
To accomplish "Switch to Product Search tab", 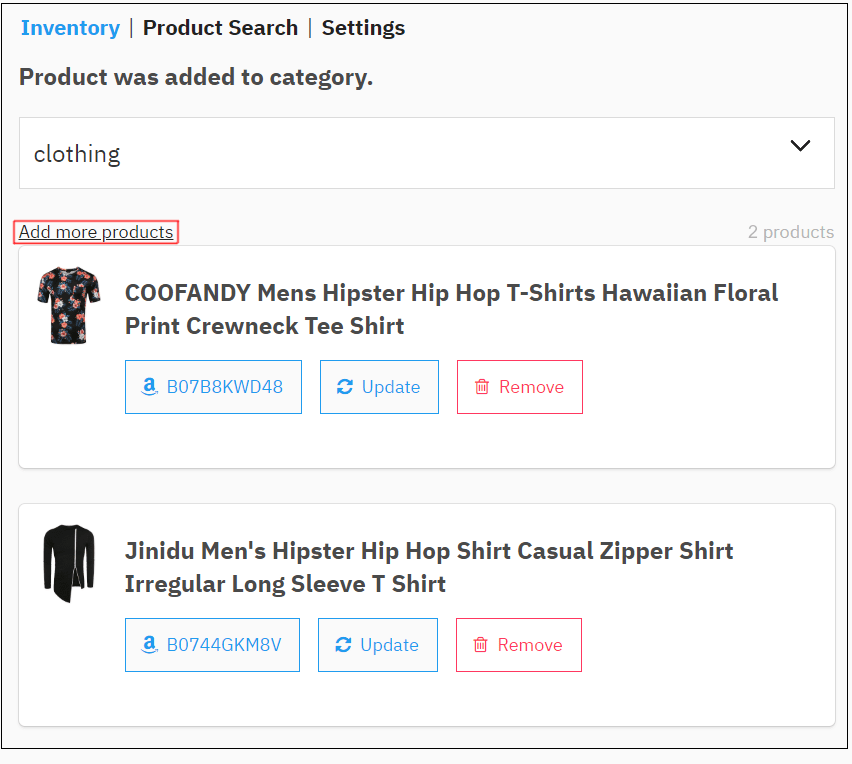I will pos(220,28).
